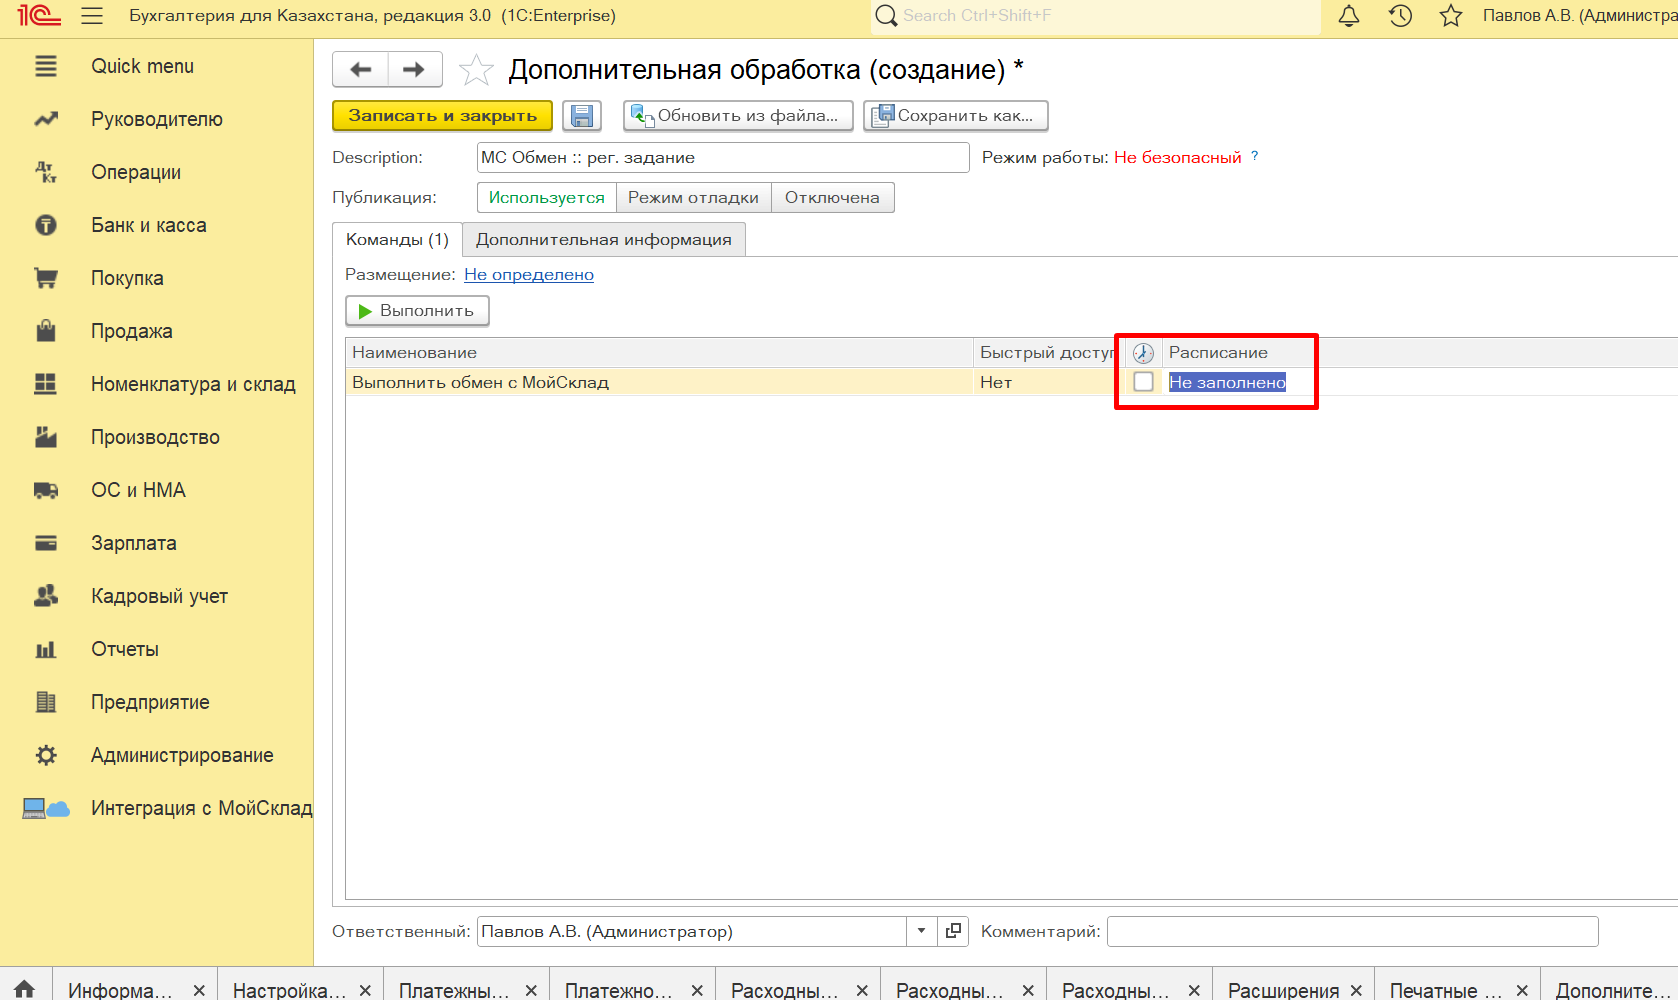Click the schedule clock column header icon

tap(1143, 353)
